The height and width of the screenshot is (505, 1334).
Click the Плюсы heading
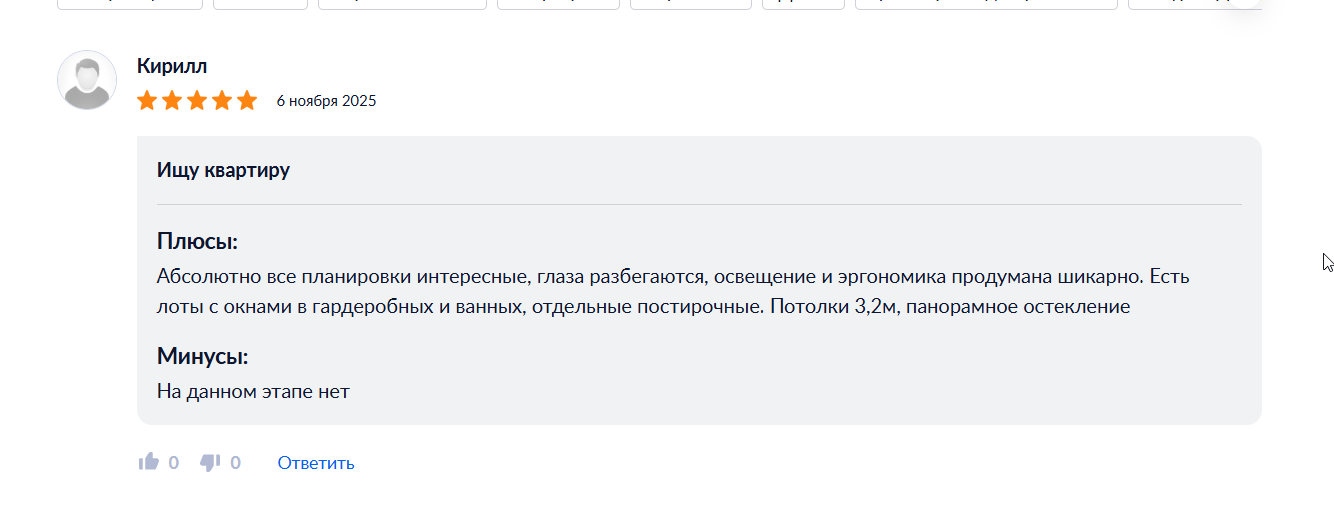pos(197,241)
